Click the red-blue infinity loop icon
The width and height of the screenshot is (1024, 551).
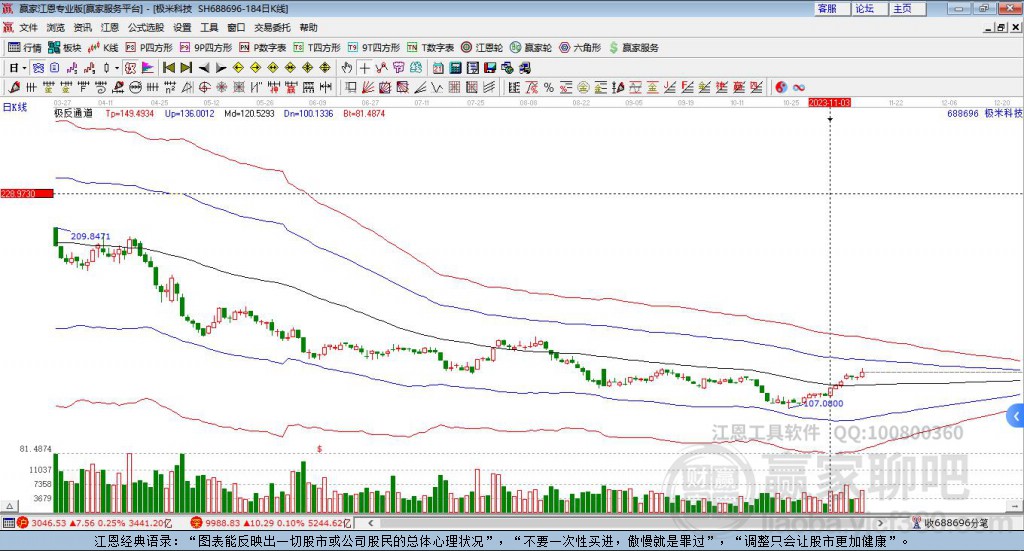pos(798,87)
